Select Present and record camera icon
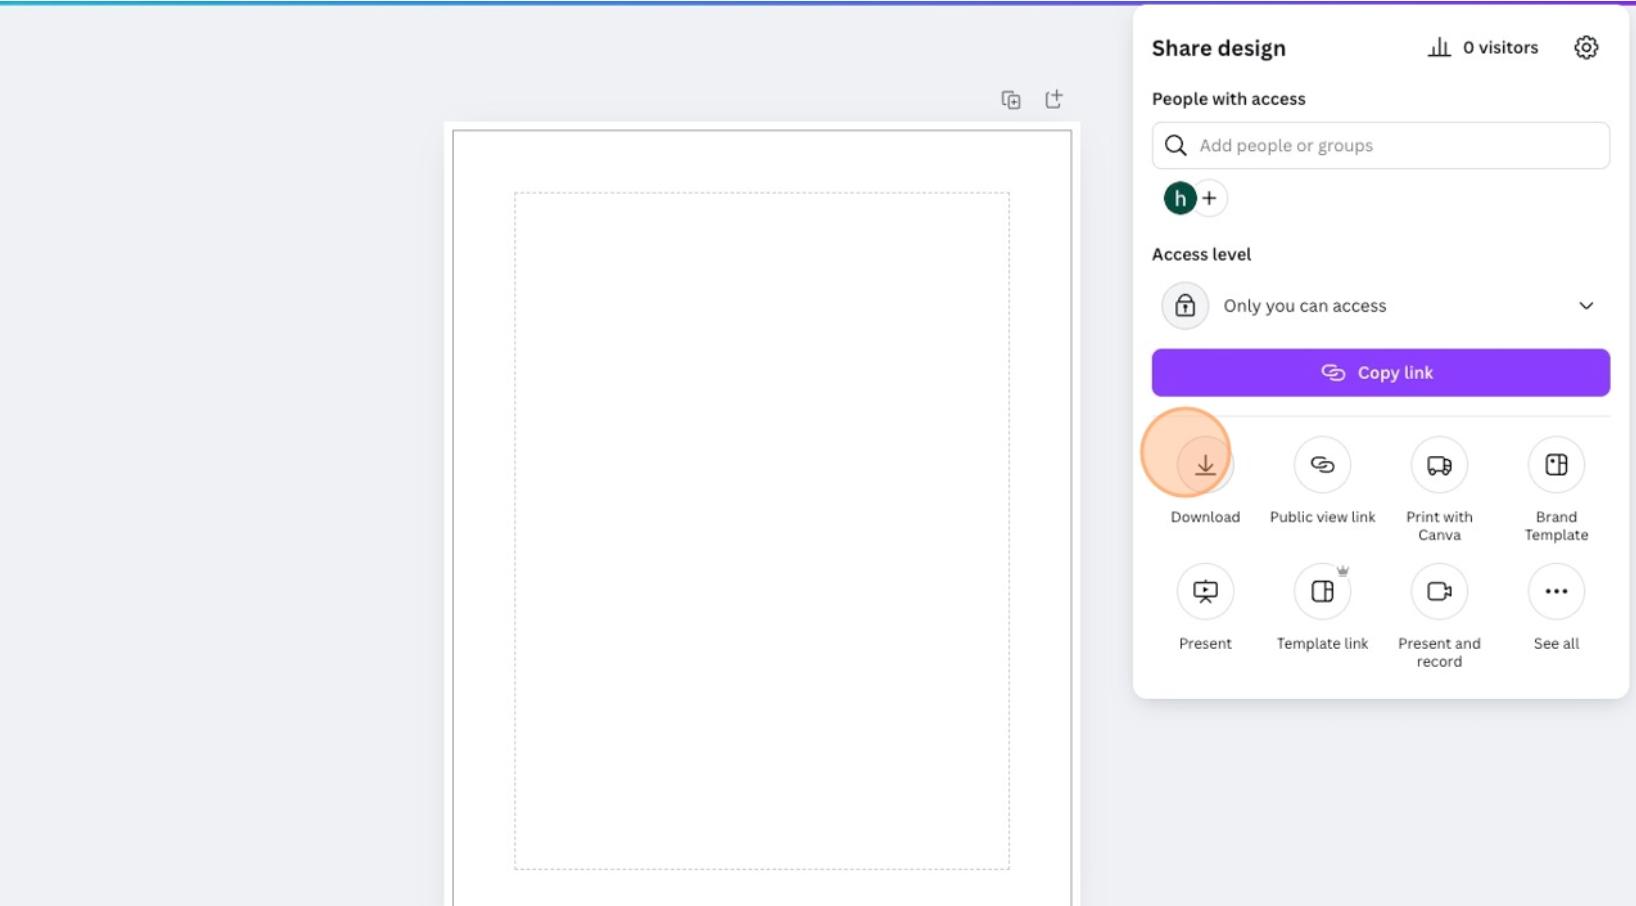The width and height of the screenshot is (1636, 906). [1439, 591]
